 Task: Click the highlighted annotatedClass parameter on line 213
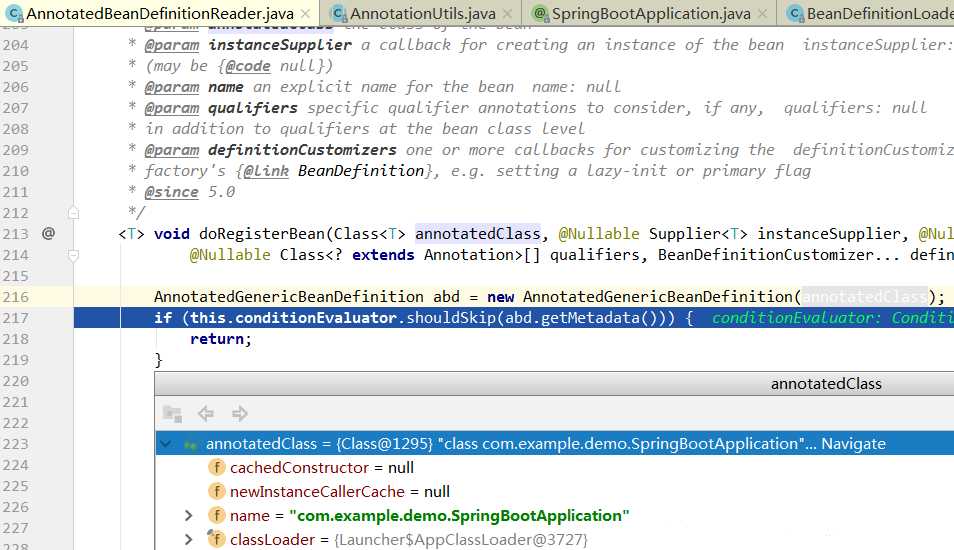tap(478, 234)
